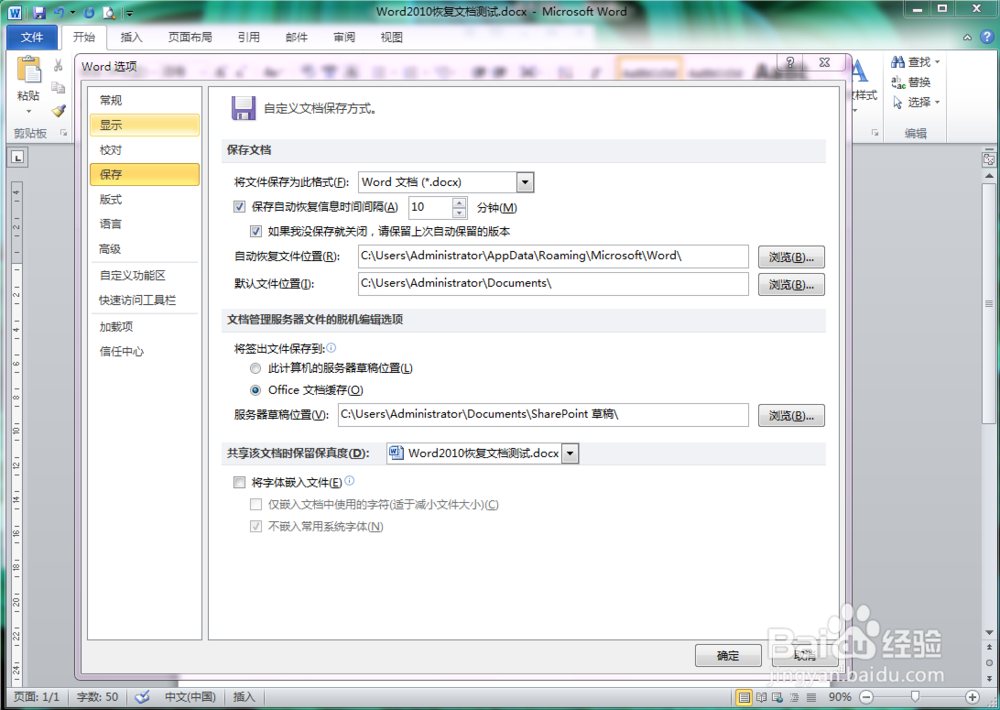Viewport: 1000px width, 710px height.
Task: Open the save file format dropdown
Action: 525,182
